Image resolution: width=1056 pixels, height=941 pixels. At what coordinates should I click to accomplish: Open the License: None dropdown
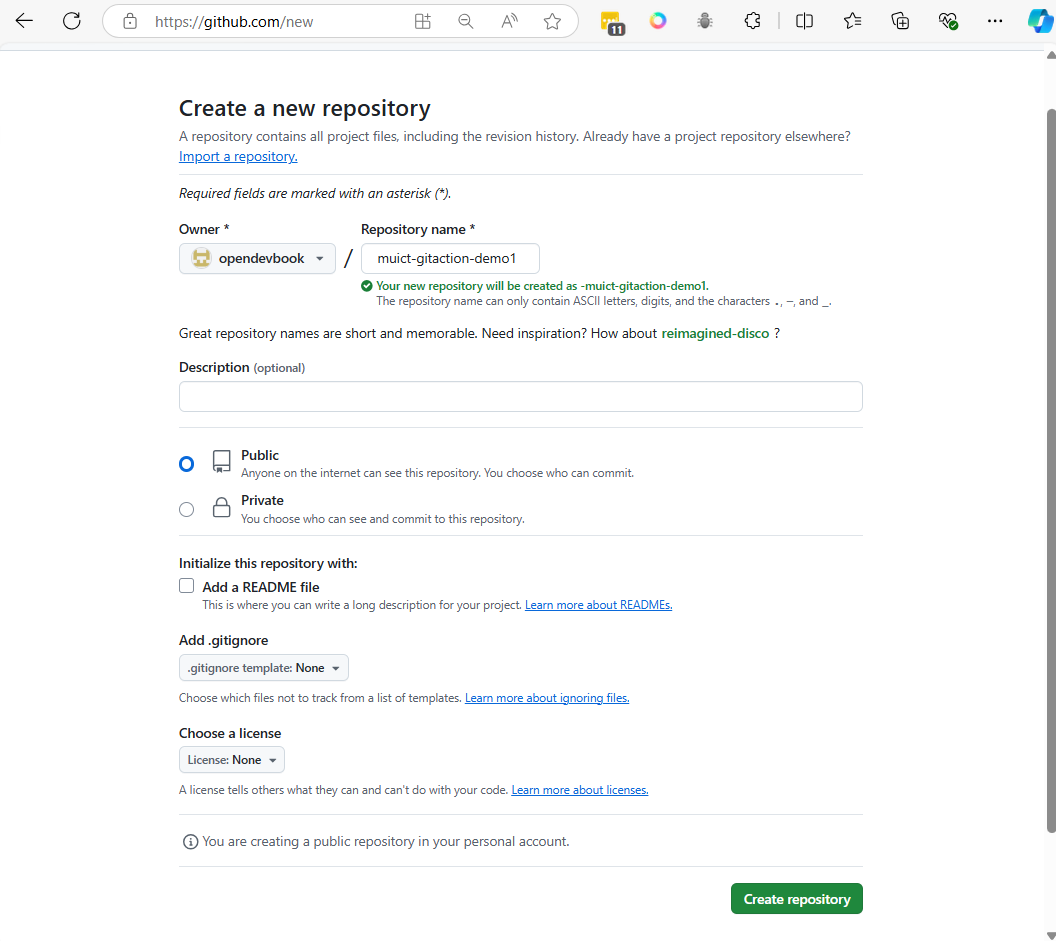tap(232, 760)
